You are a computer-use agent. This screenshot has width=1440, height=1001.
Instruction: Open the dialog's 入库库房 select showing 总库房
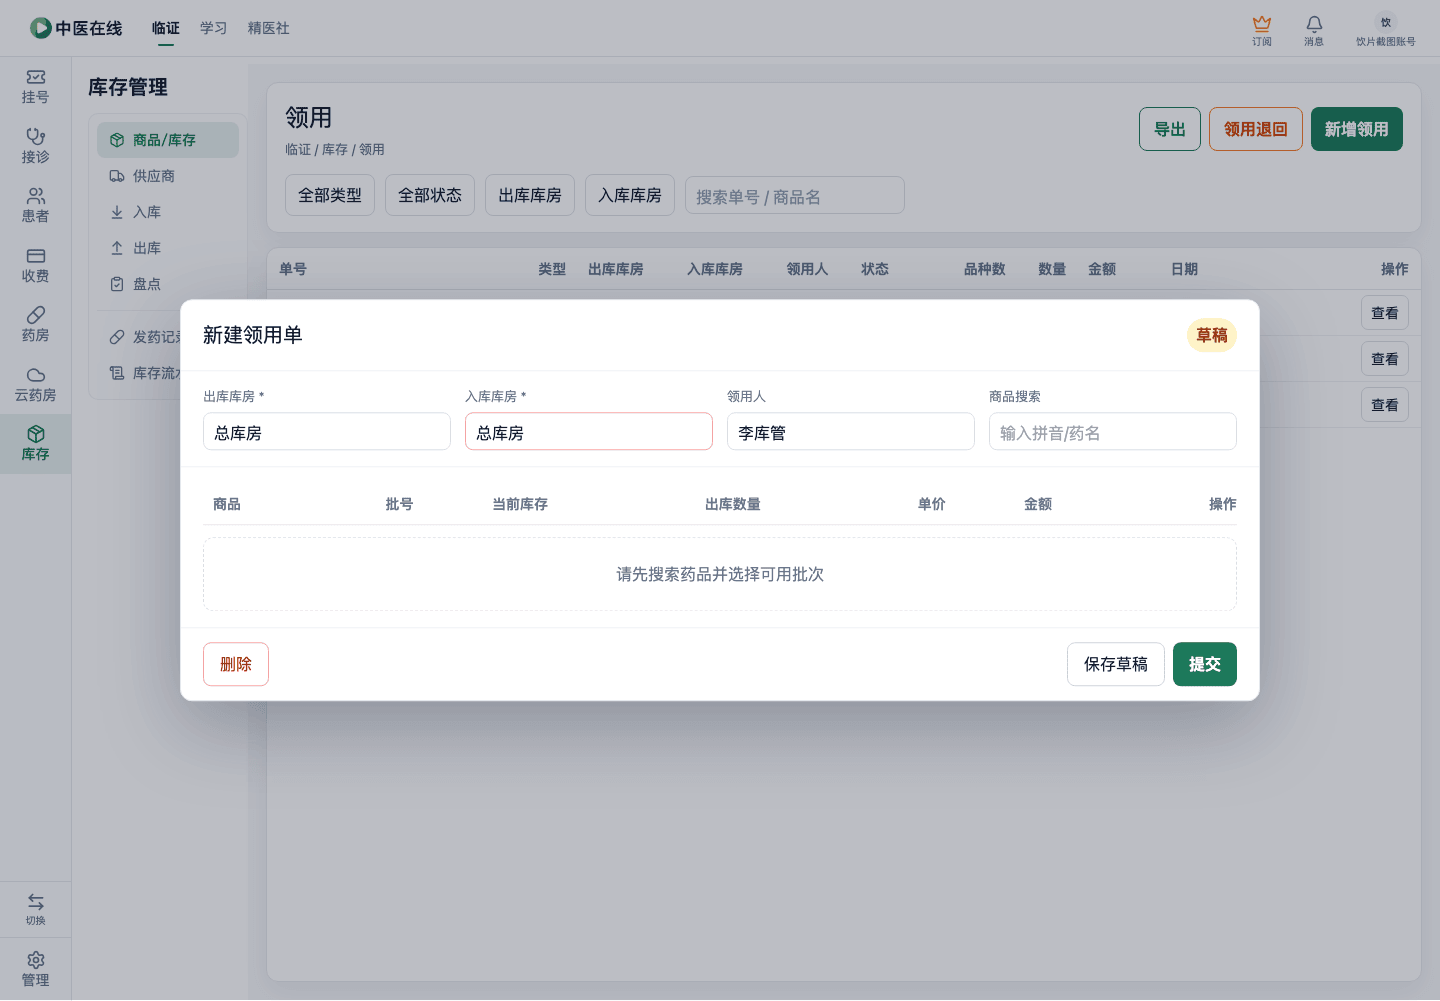[589, 432]
